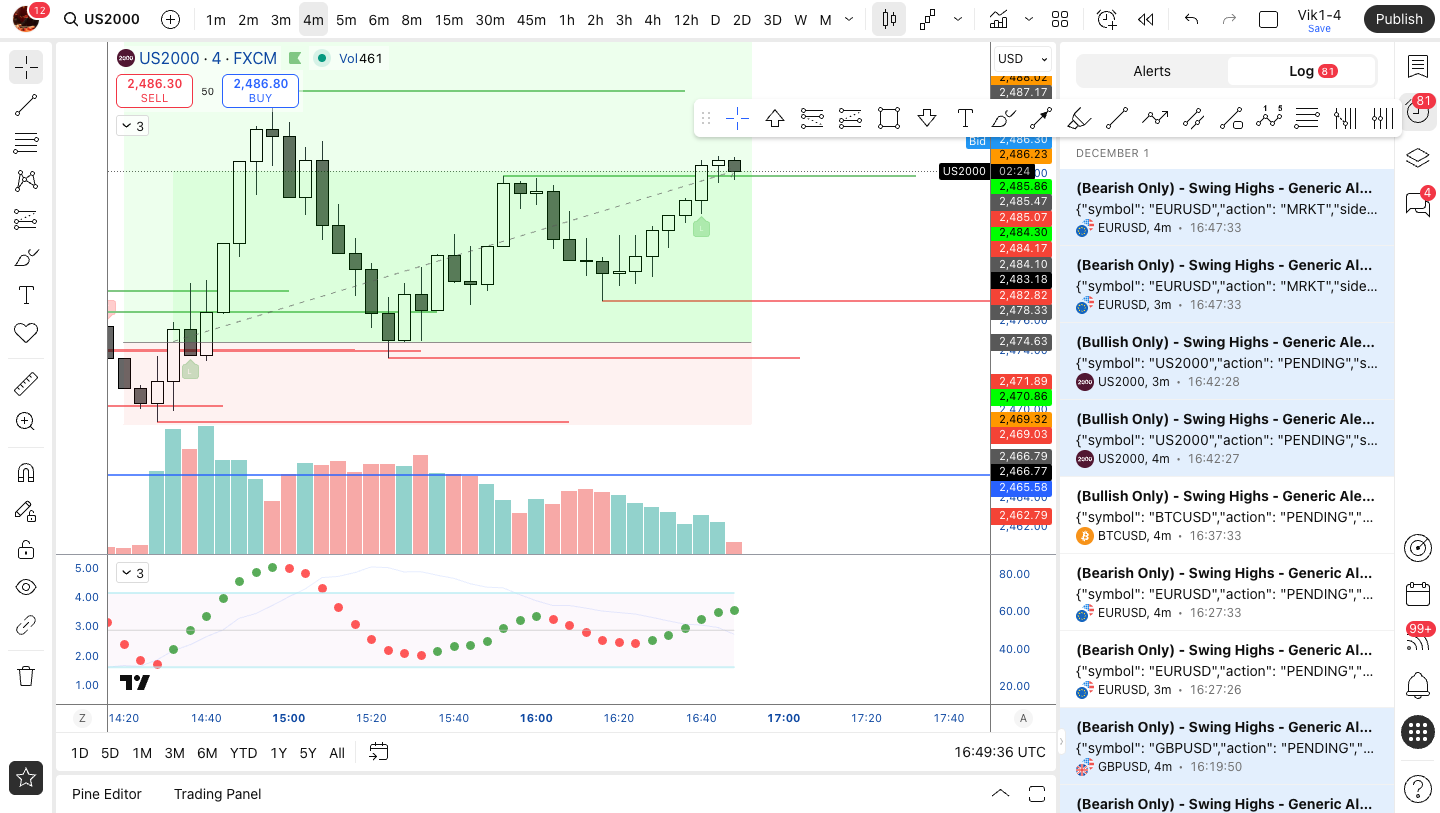Open the Pine Editor tab
The width and height of the screenshot is (1440, 813).
click(x=107, y=794)
